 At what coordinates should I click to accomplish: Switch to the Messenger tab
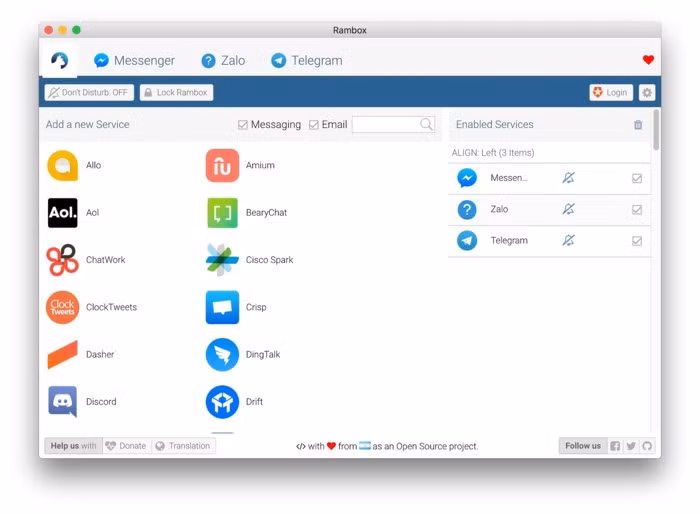point(134,61)
